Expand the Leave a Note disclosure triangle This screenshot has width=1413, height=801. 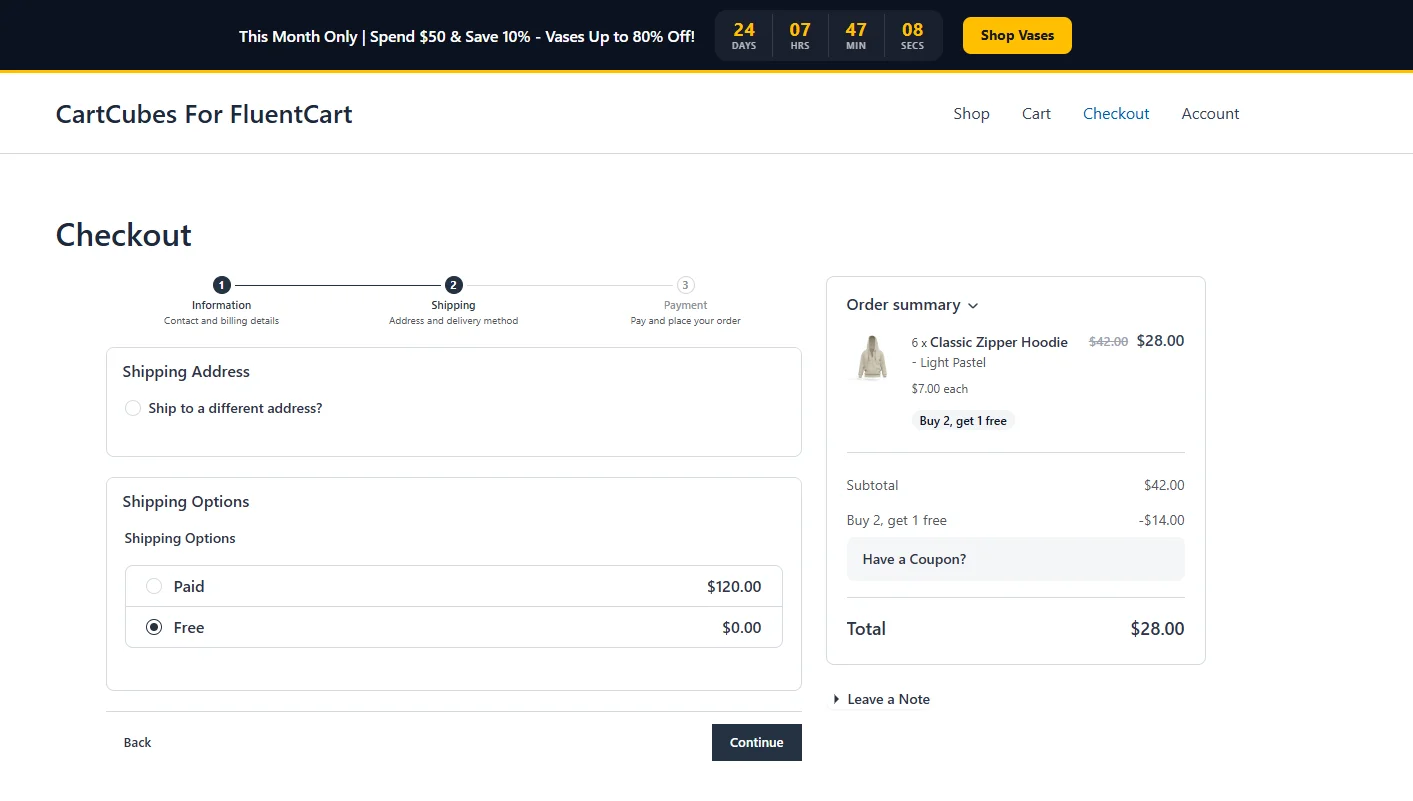tap(837, 699)
